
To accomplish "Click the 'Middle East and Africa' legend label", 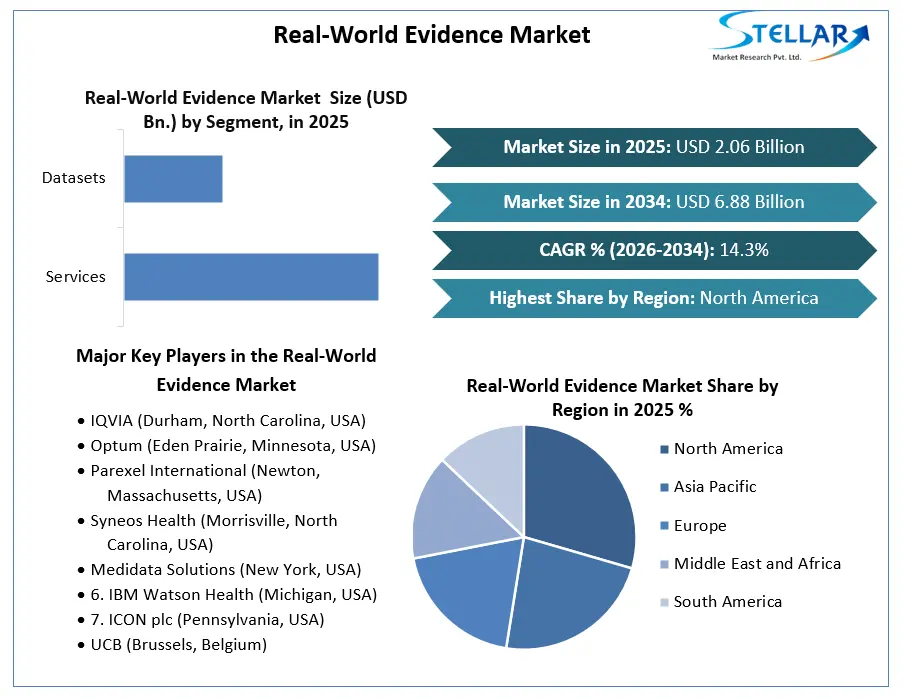I will click(757, 563).
